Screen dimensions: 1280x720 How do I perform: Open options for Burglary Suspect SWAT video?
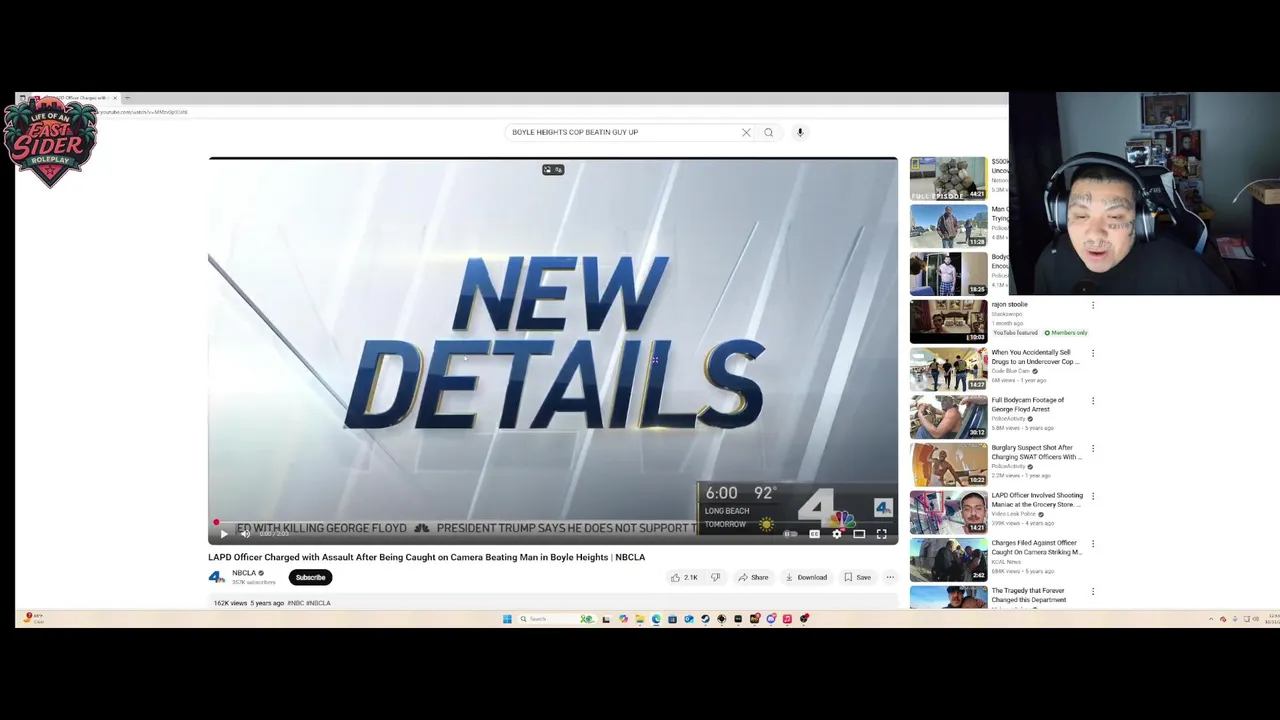tap(1093, 449)
